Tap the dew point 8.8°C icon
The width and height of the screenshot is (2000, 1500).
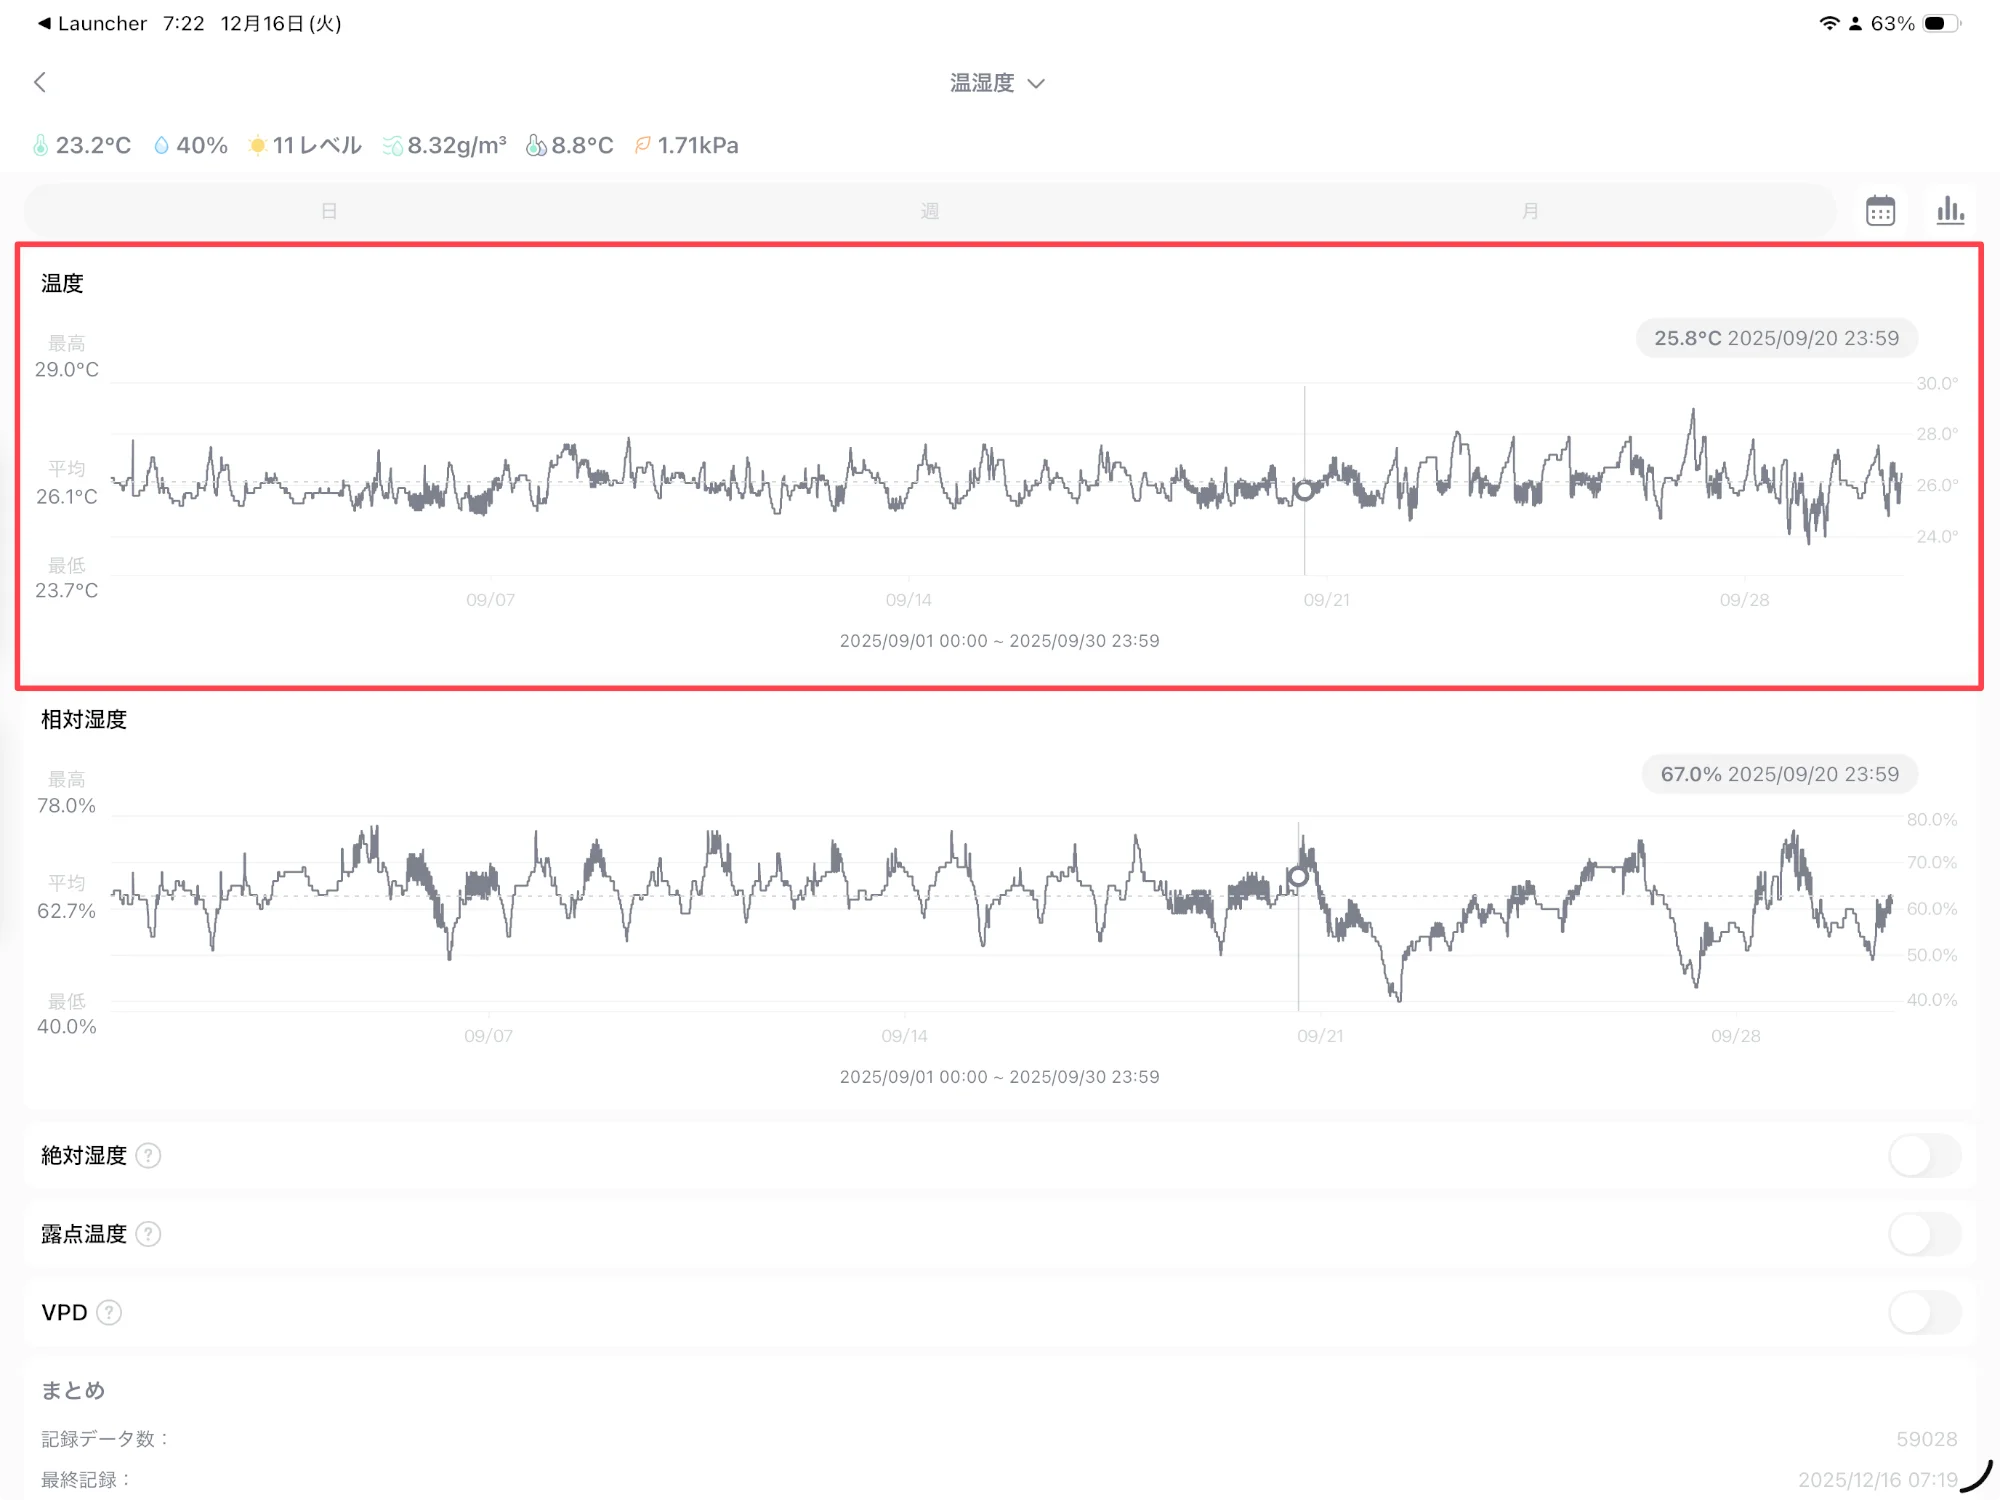536,146
